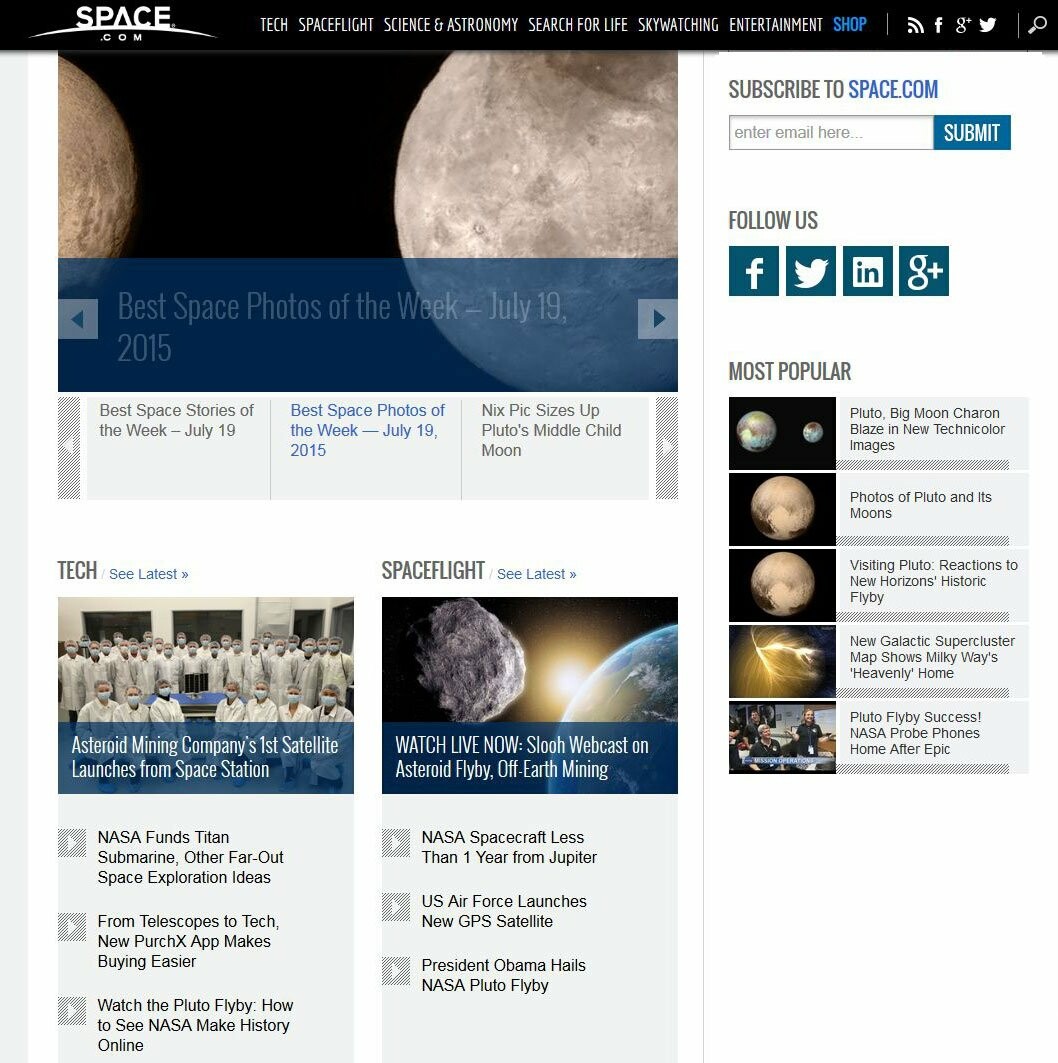Screen dimensions: 1058x1063
Task: Click arrow icon beside NASA Spacecraft Less Than 1 Year
Action: pos(396,843)
